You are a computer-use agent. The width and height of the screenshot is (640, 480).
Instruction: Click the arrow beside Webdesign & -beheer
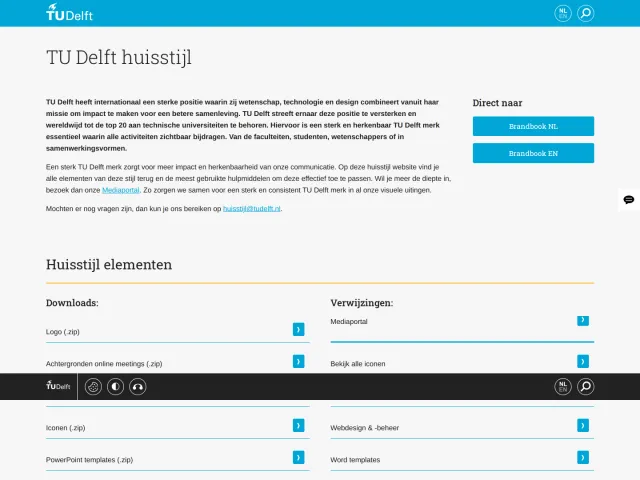583,425
